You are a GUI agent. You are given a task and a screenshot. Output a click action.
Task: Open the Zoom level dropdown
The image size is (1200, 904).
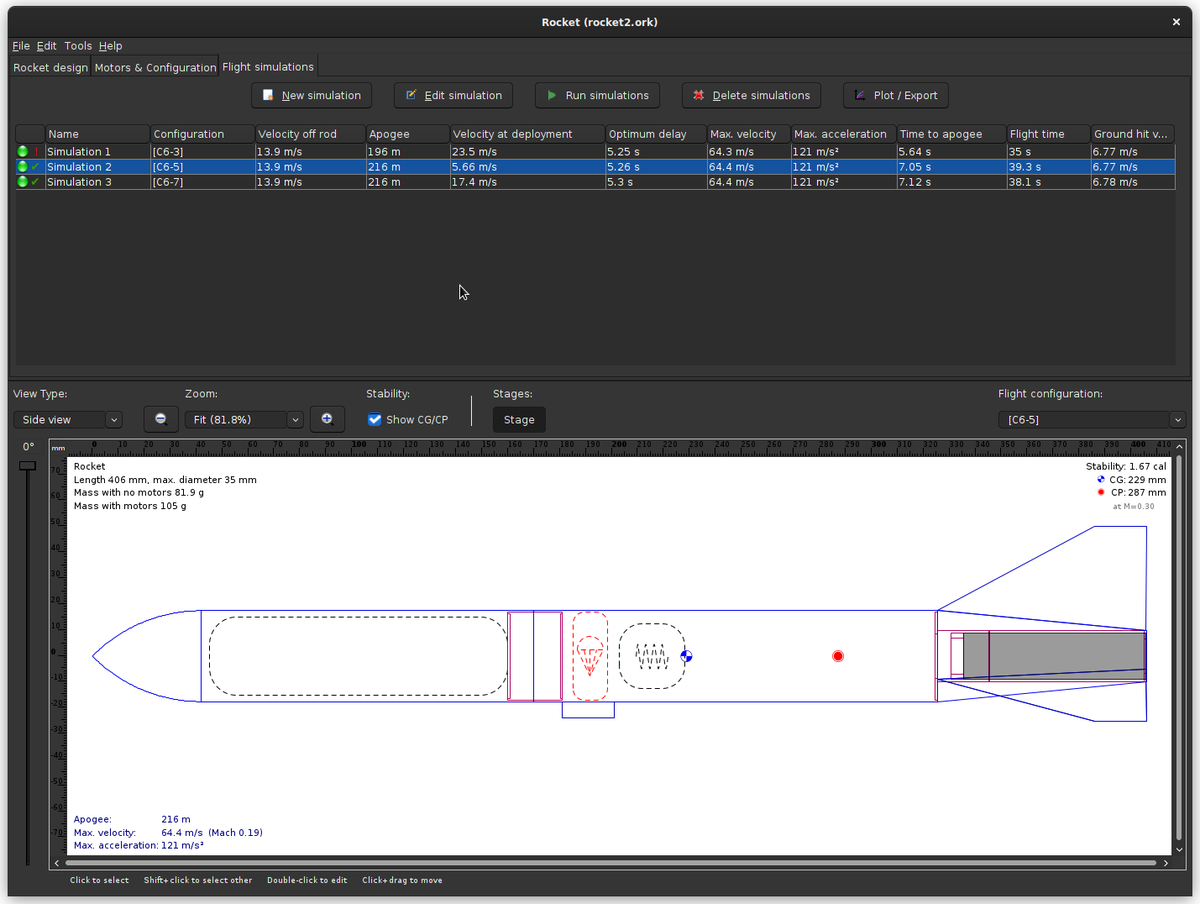tap(243, 420)
